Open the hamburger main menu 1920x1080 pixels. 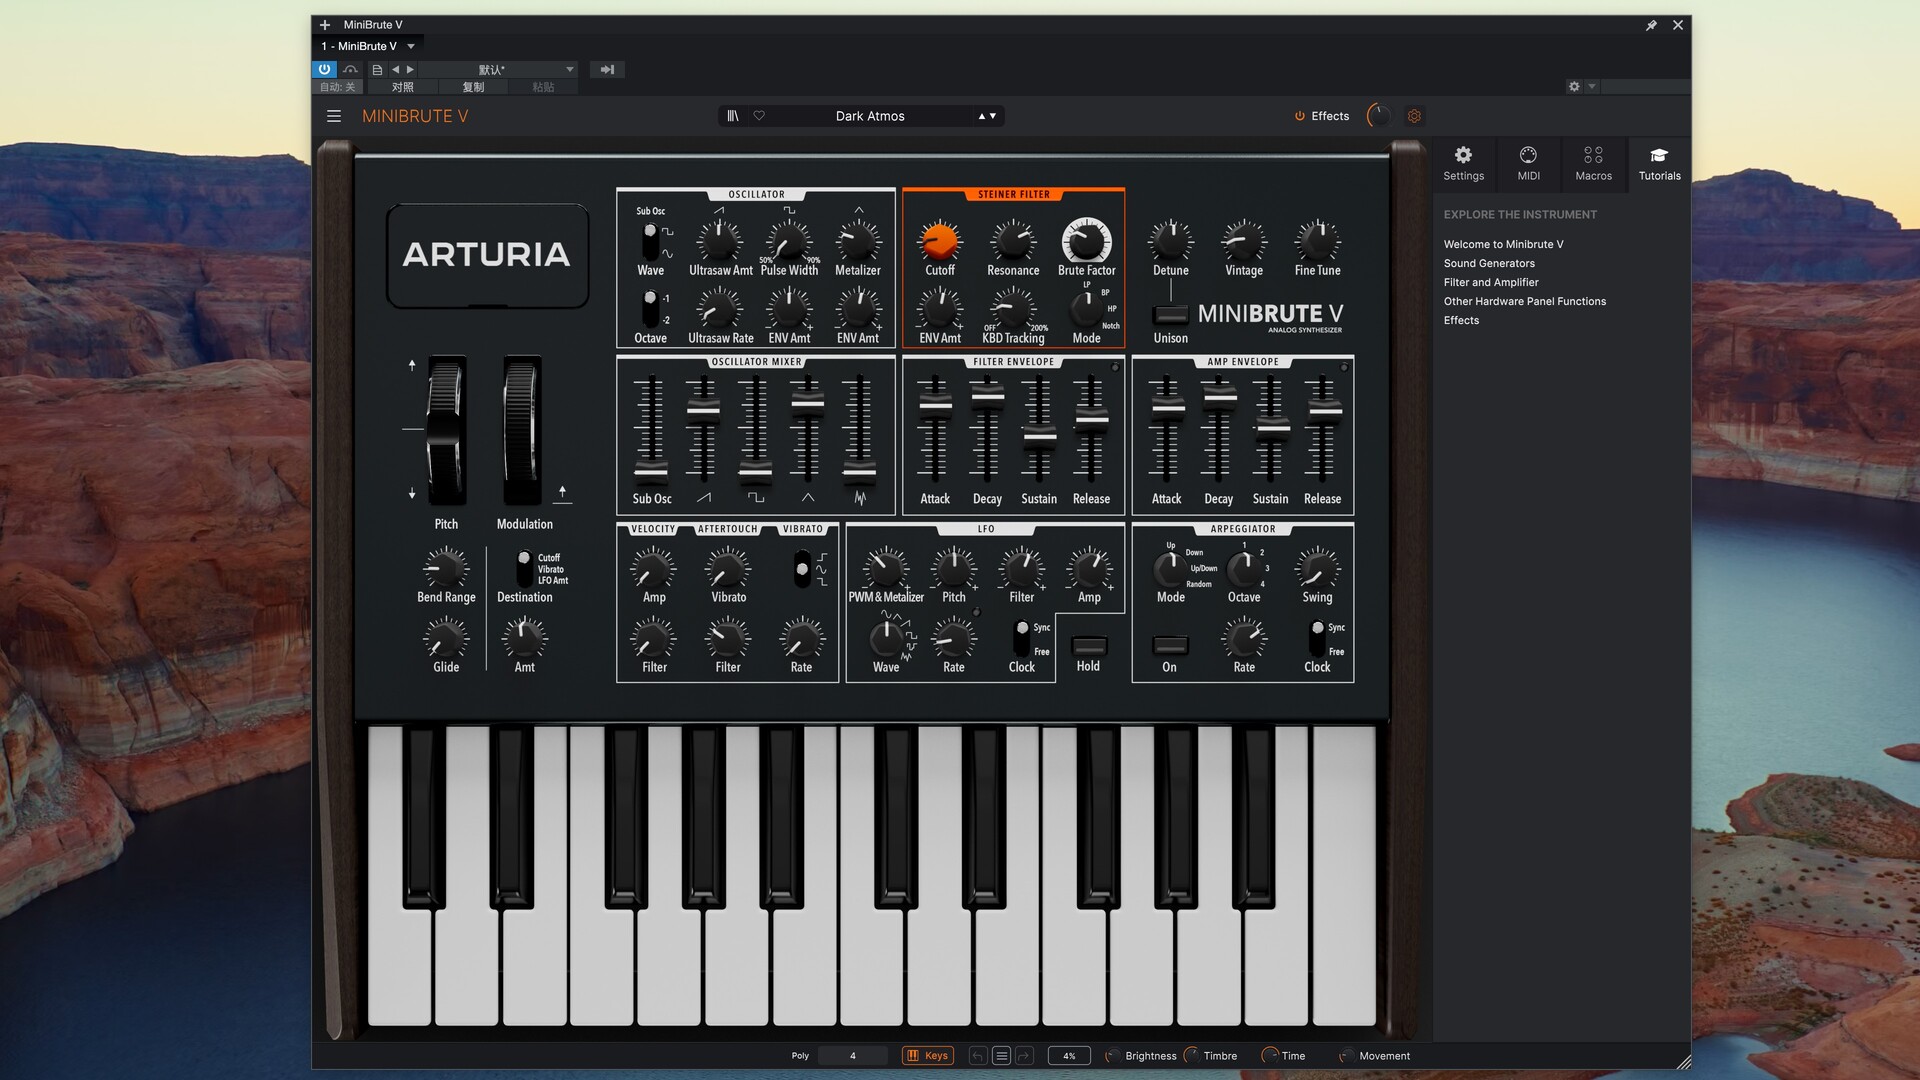[x=334, y=116]
